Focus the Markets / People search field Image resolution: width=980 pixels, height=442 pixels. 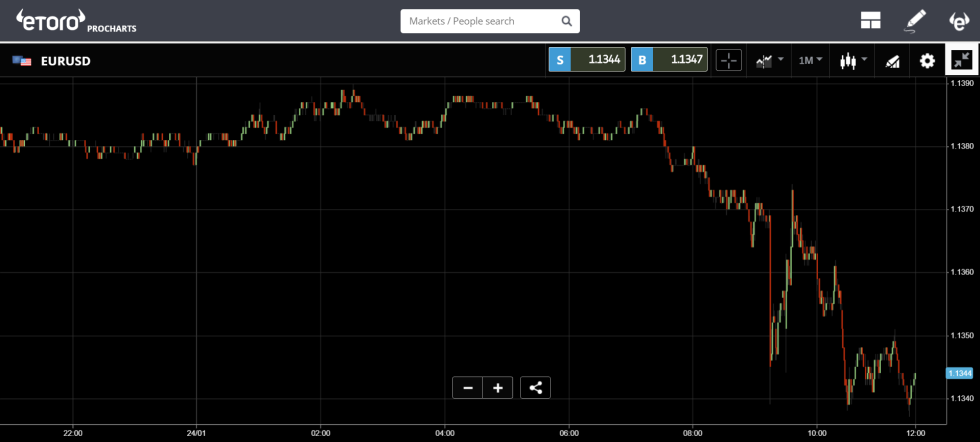coord(480,21)
